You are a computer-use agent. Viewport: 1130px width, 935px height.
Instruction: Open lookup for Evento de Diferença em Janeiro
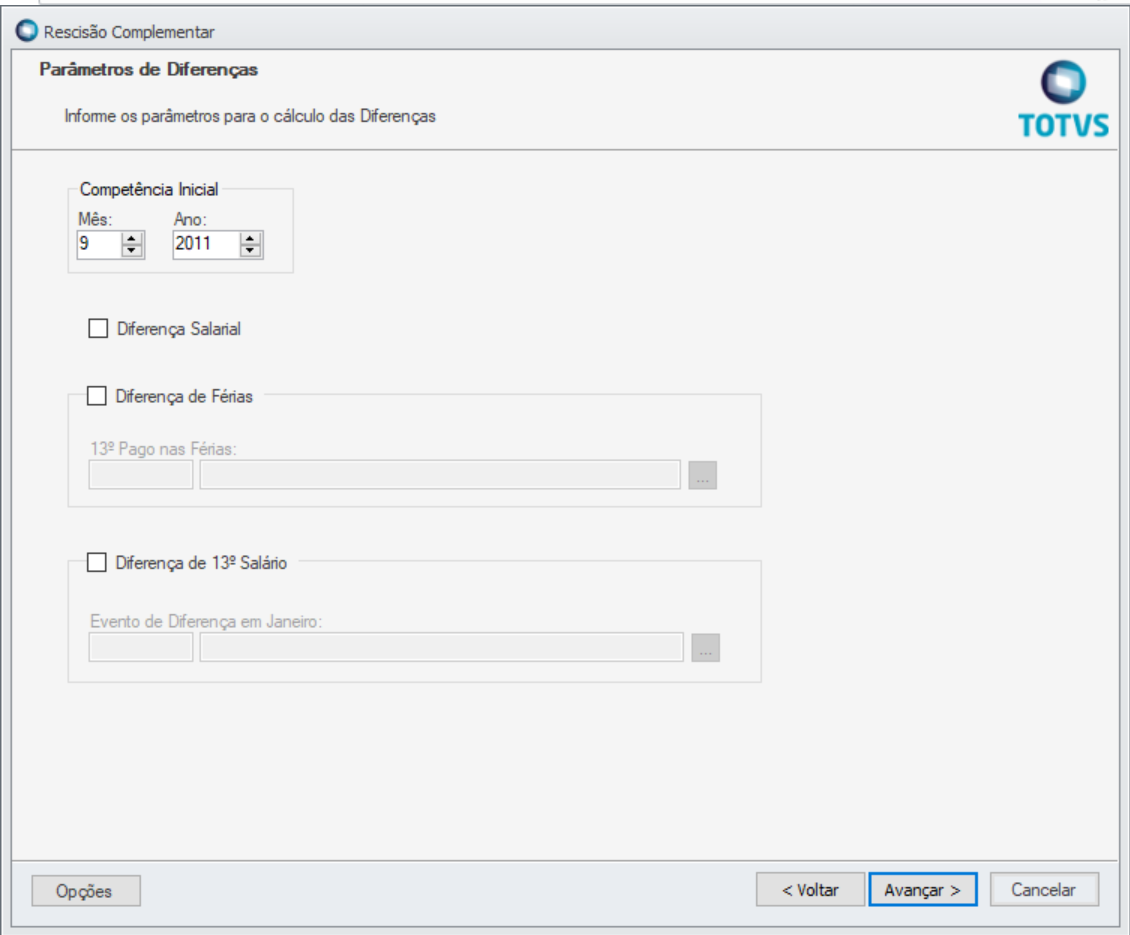click(x=705, y=648)
